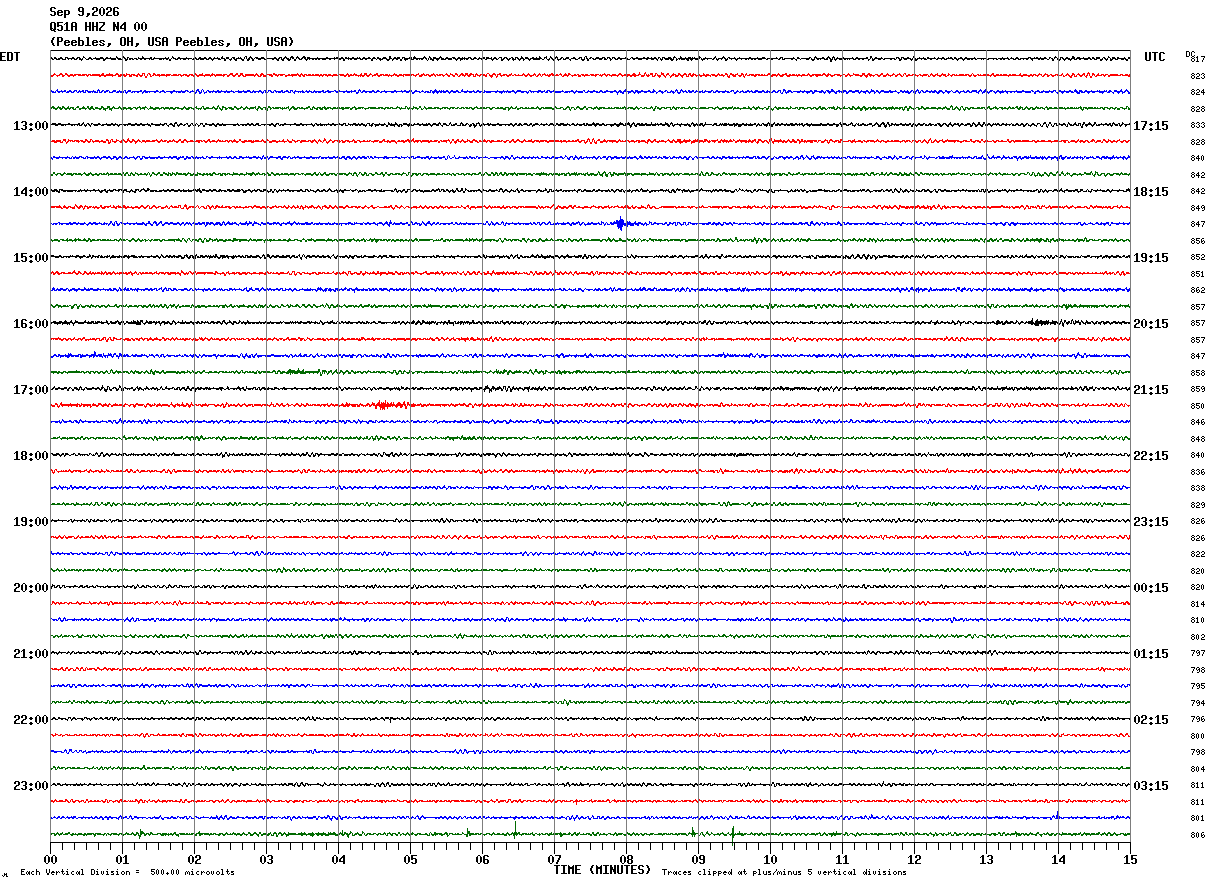The image size is (1210, 886).
Task: Click the vertical division microvolts scale note
Action: pyautogui.click(x=127, y=873)
